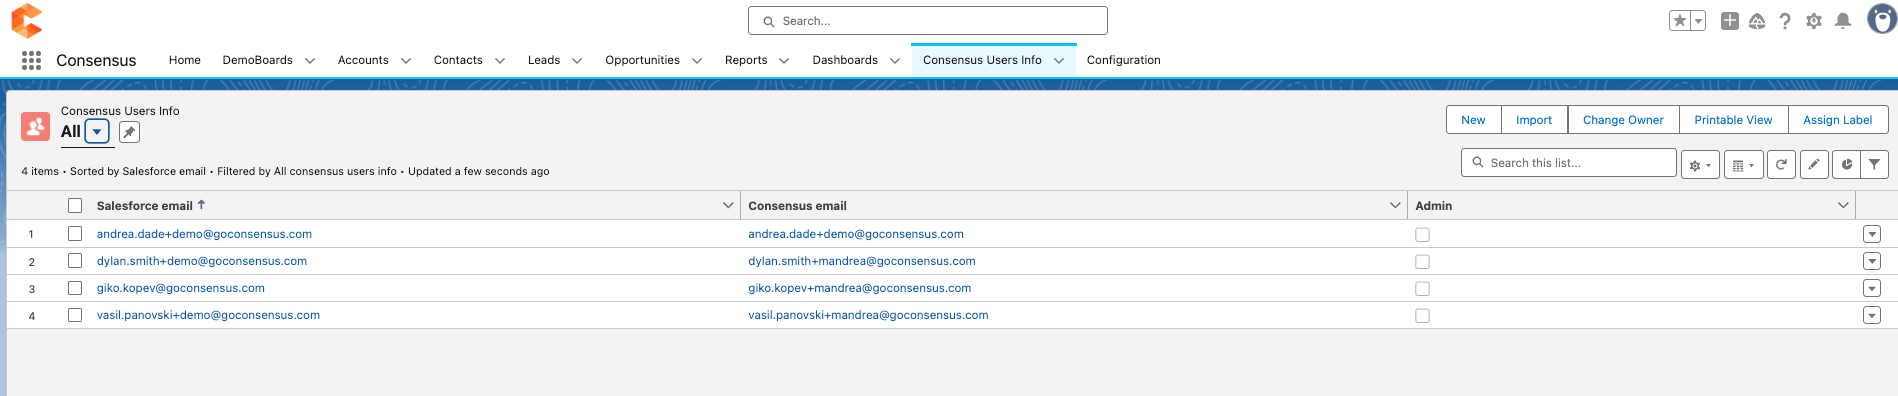
Task: Go to the Home tab
Action: [185, 60]
